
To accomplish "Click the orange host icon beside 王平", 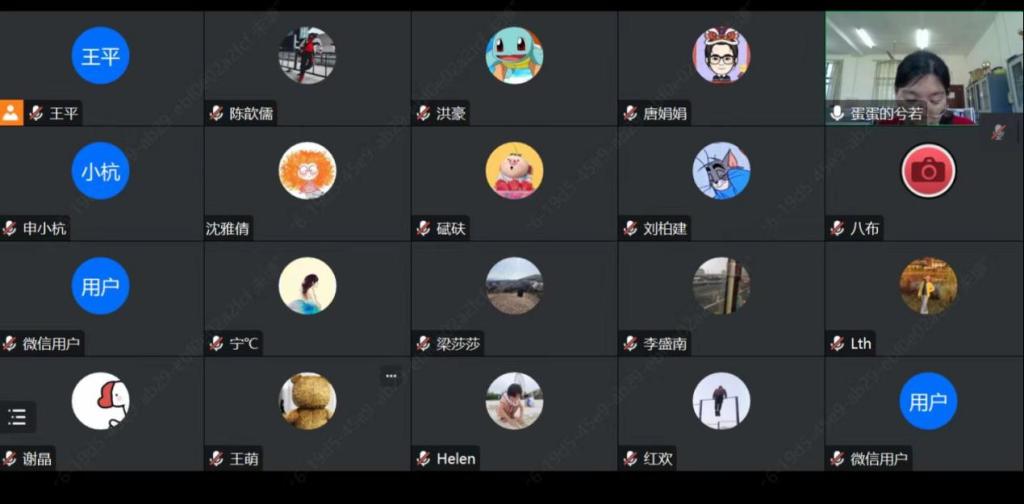I will tap(11, 113).
